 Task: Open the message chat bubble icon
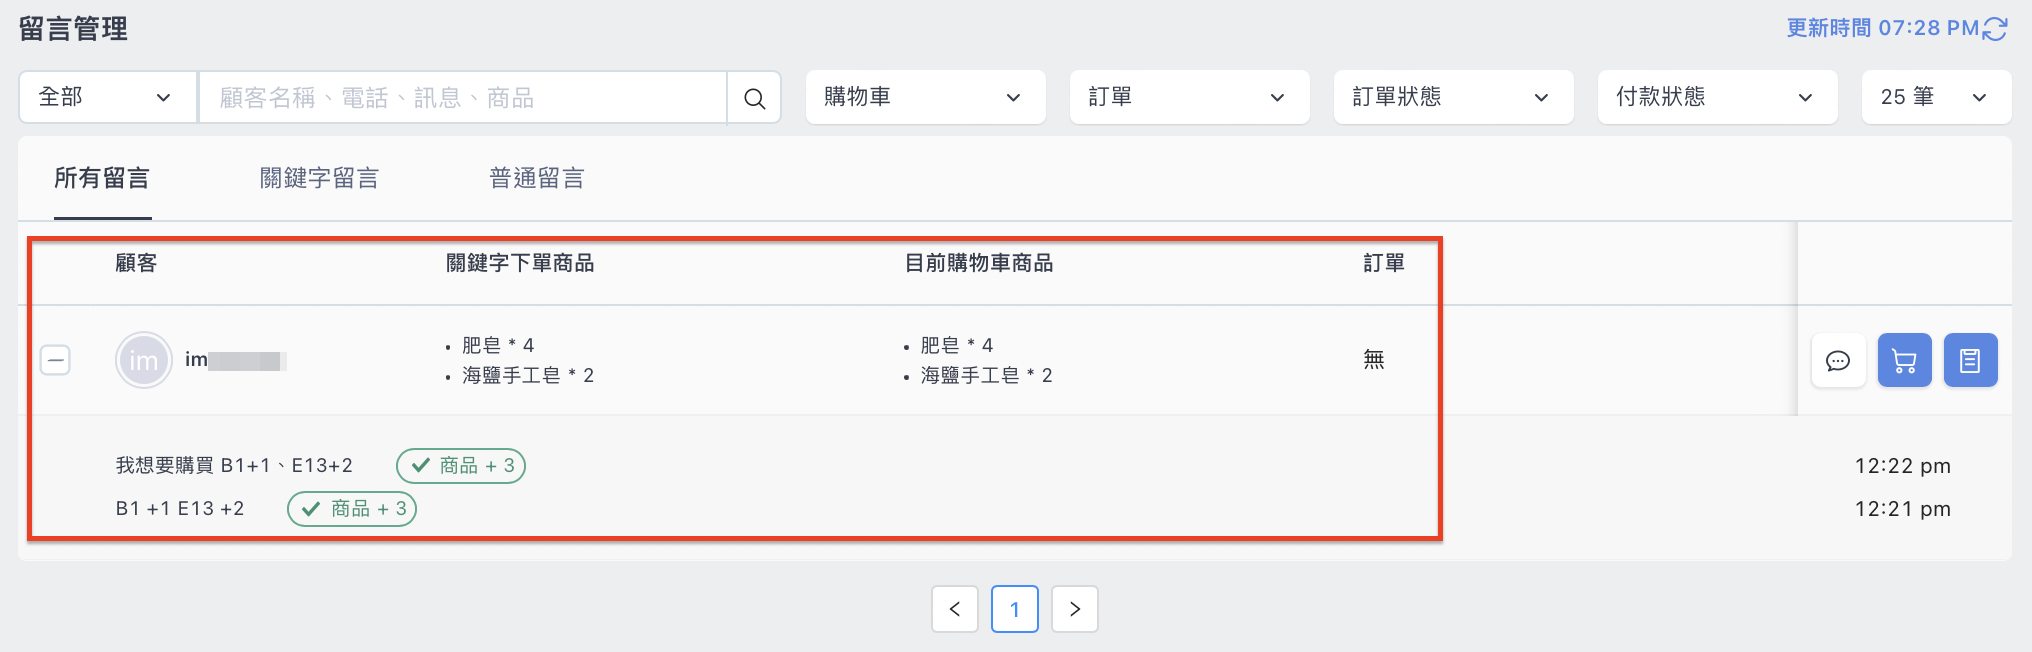pyautogui.click(x=1838, y=360)
